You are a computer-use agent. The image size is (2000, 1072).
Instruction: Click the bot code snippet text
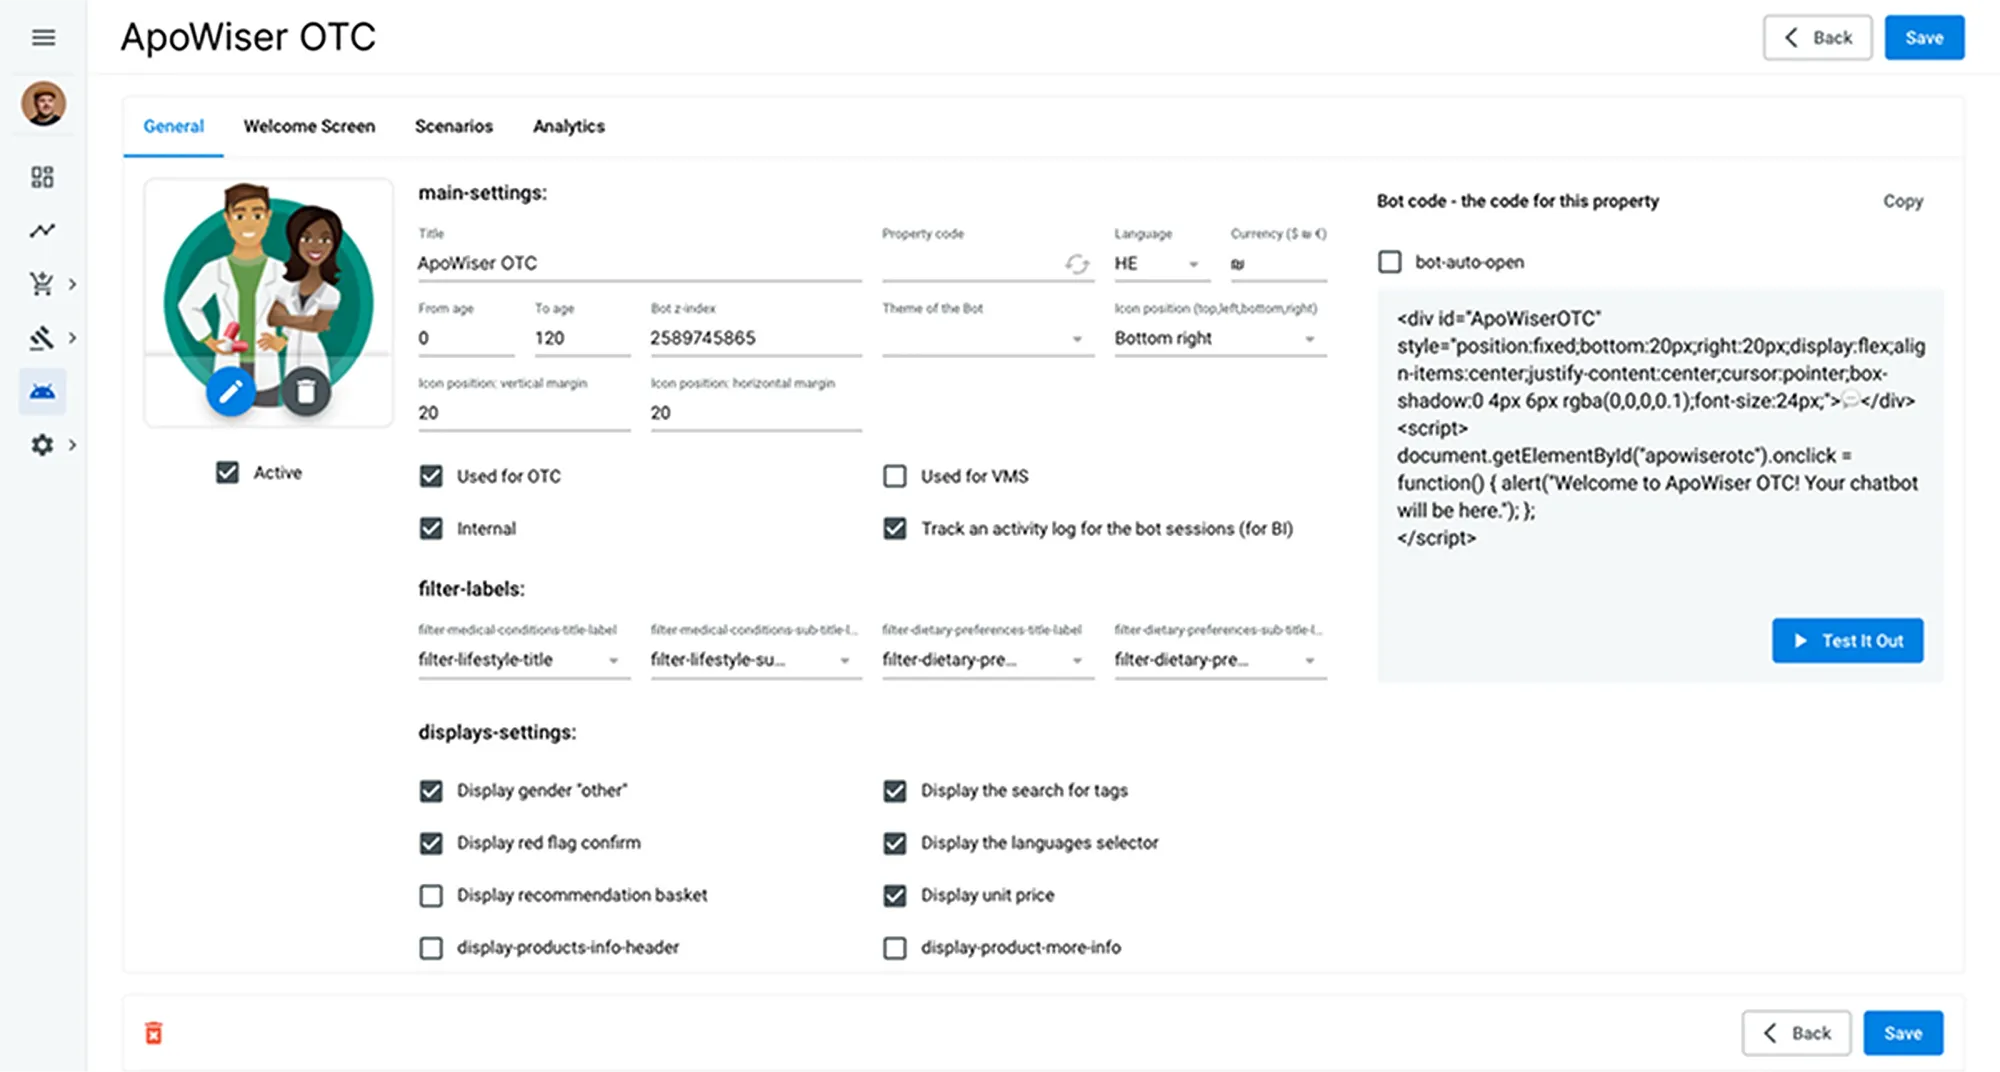click(x=1660, y=428)
